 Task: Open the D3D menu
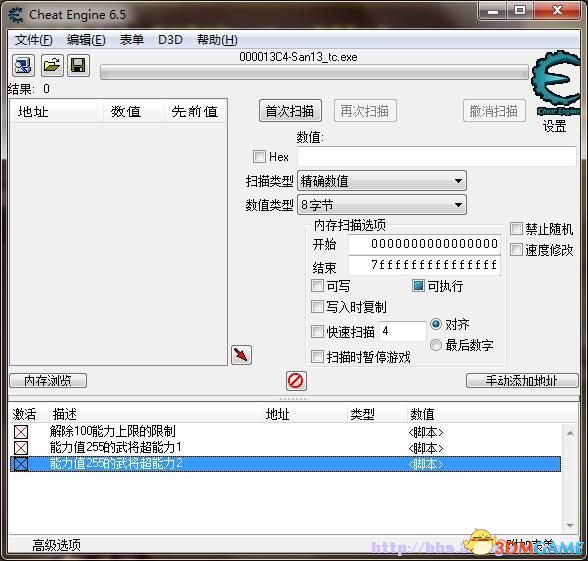170,40
